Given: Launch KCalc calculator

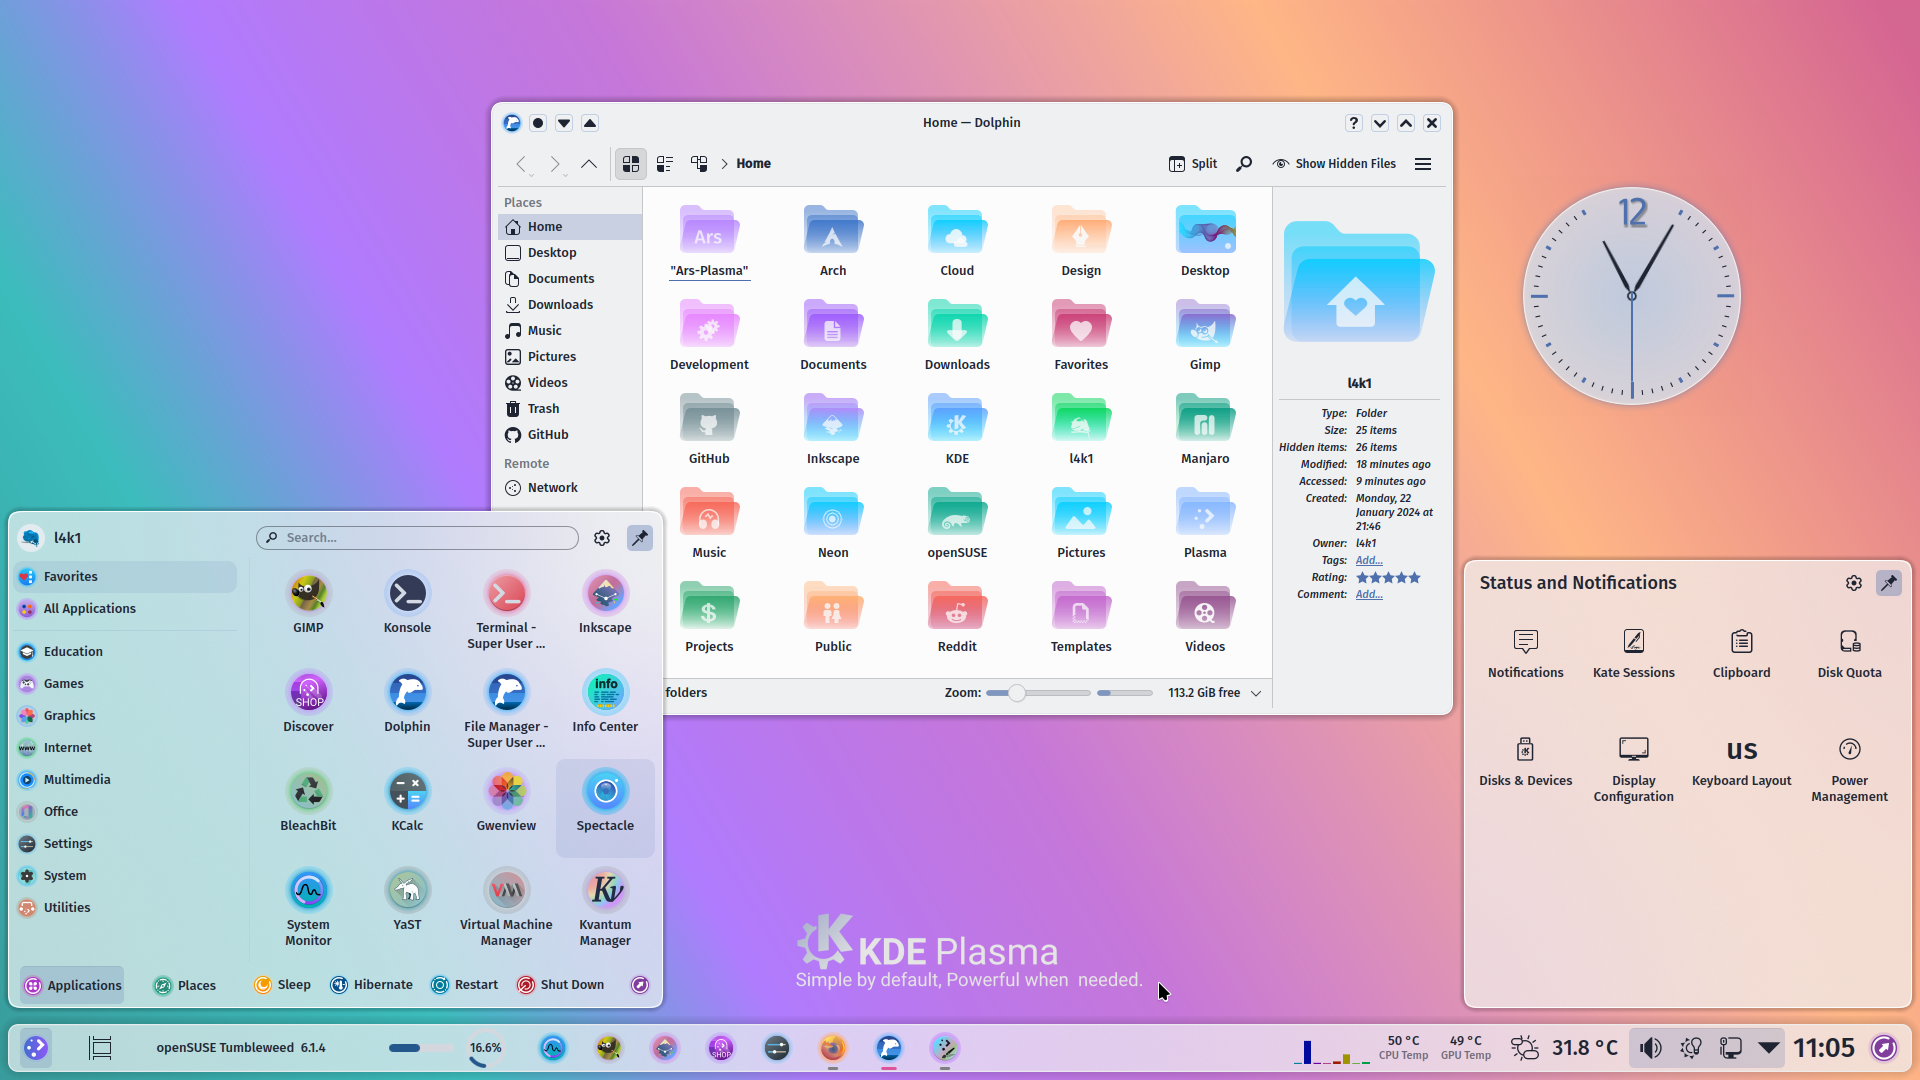Looking at the screenshot, I should tap(407, 801).
